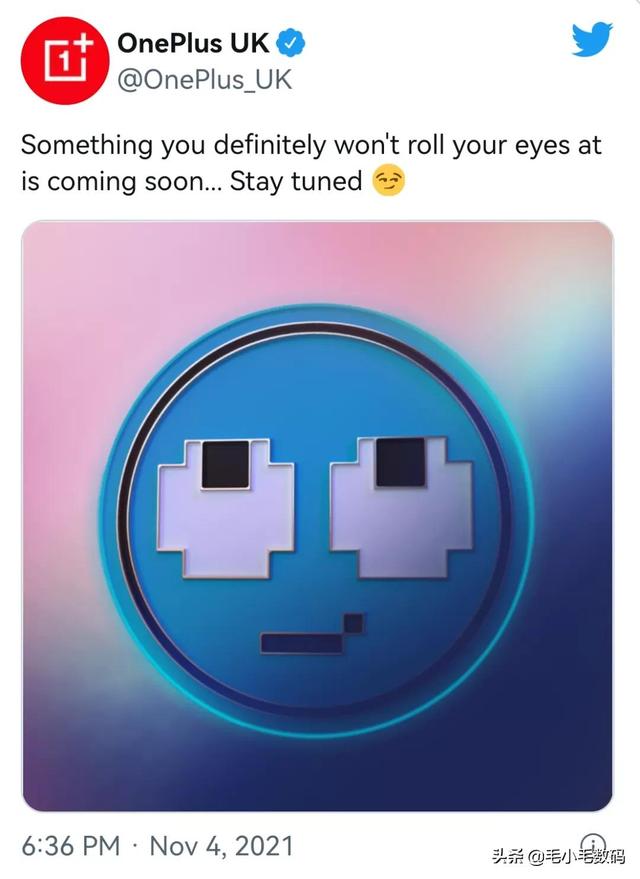Screen dimensions: 640x879
Task: Click the pixelated smirk mouth bar
Action: [302, 643]
